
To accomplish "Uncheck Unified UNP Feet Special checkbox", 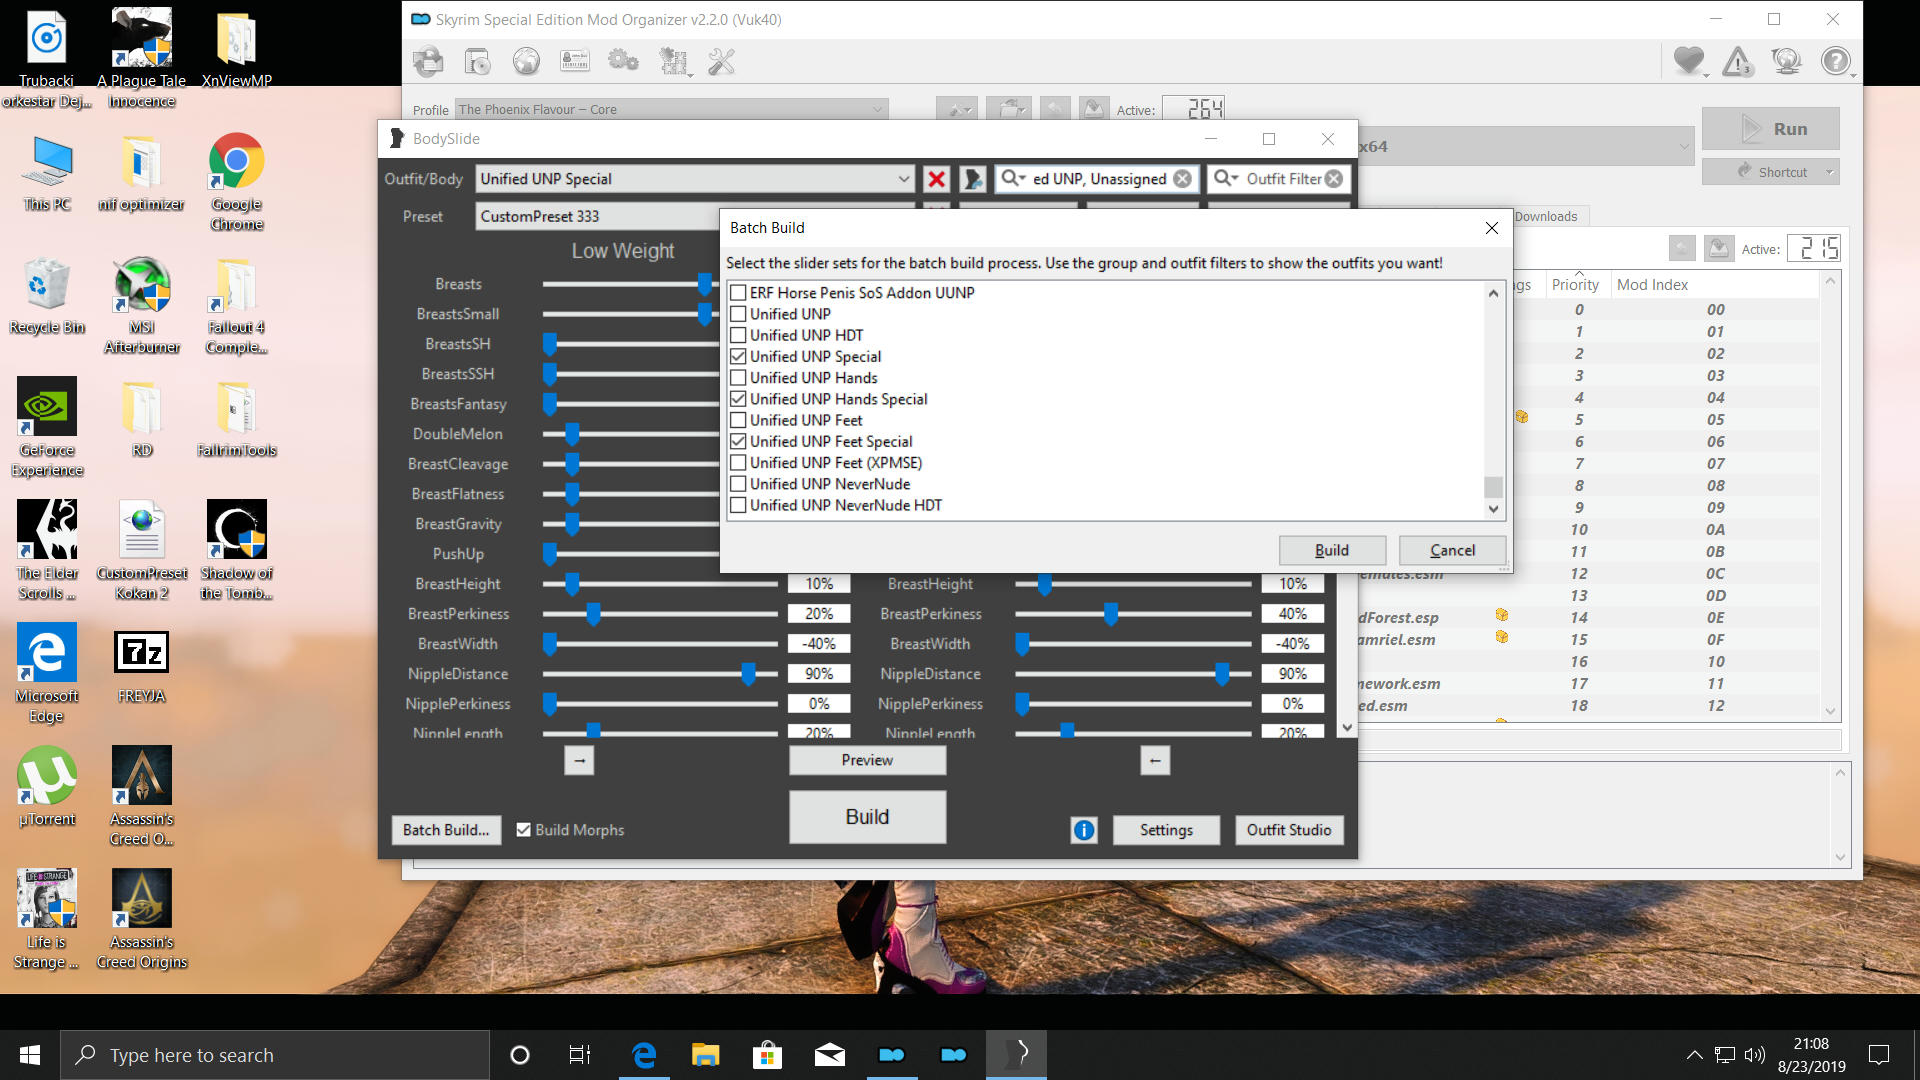I will [738, 442].
